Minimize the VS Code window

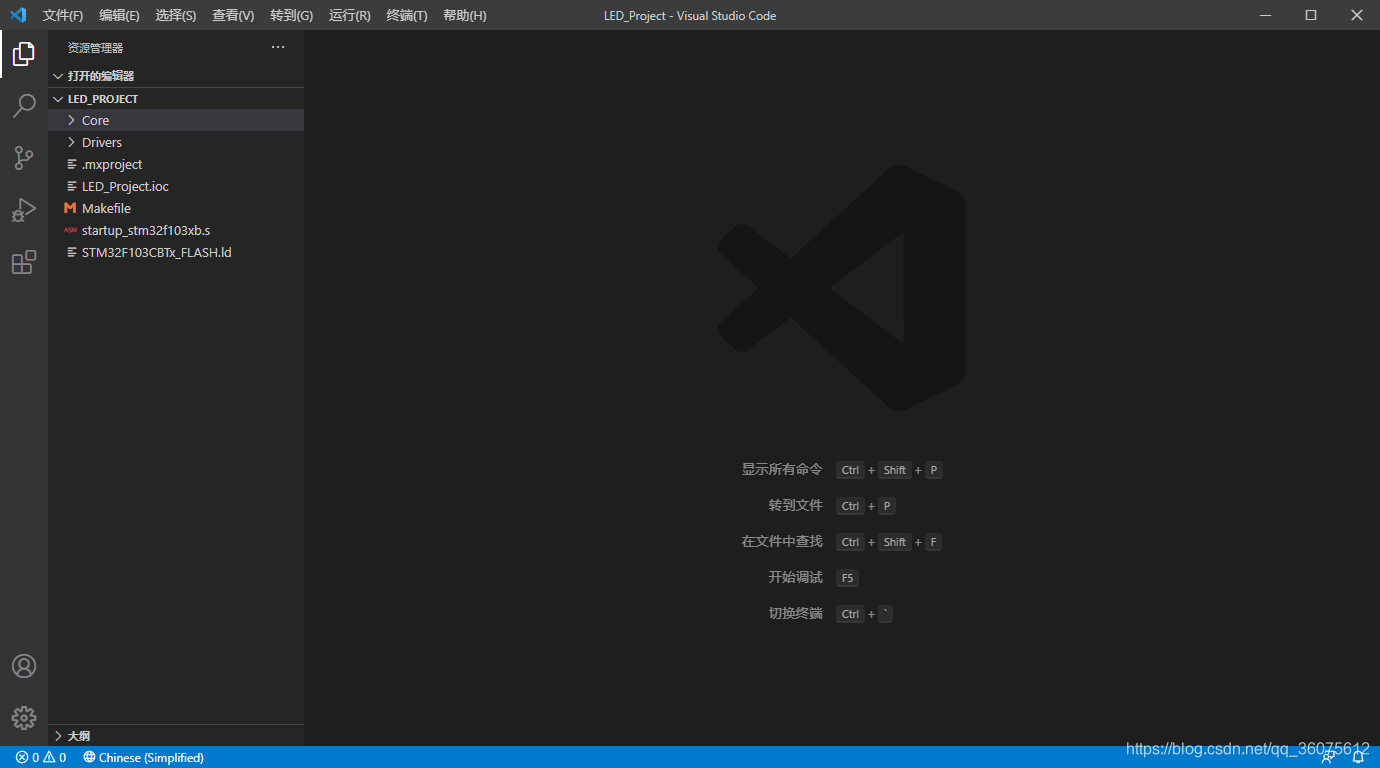(1265, 15)
